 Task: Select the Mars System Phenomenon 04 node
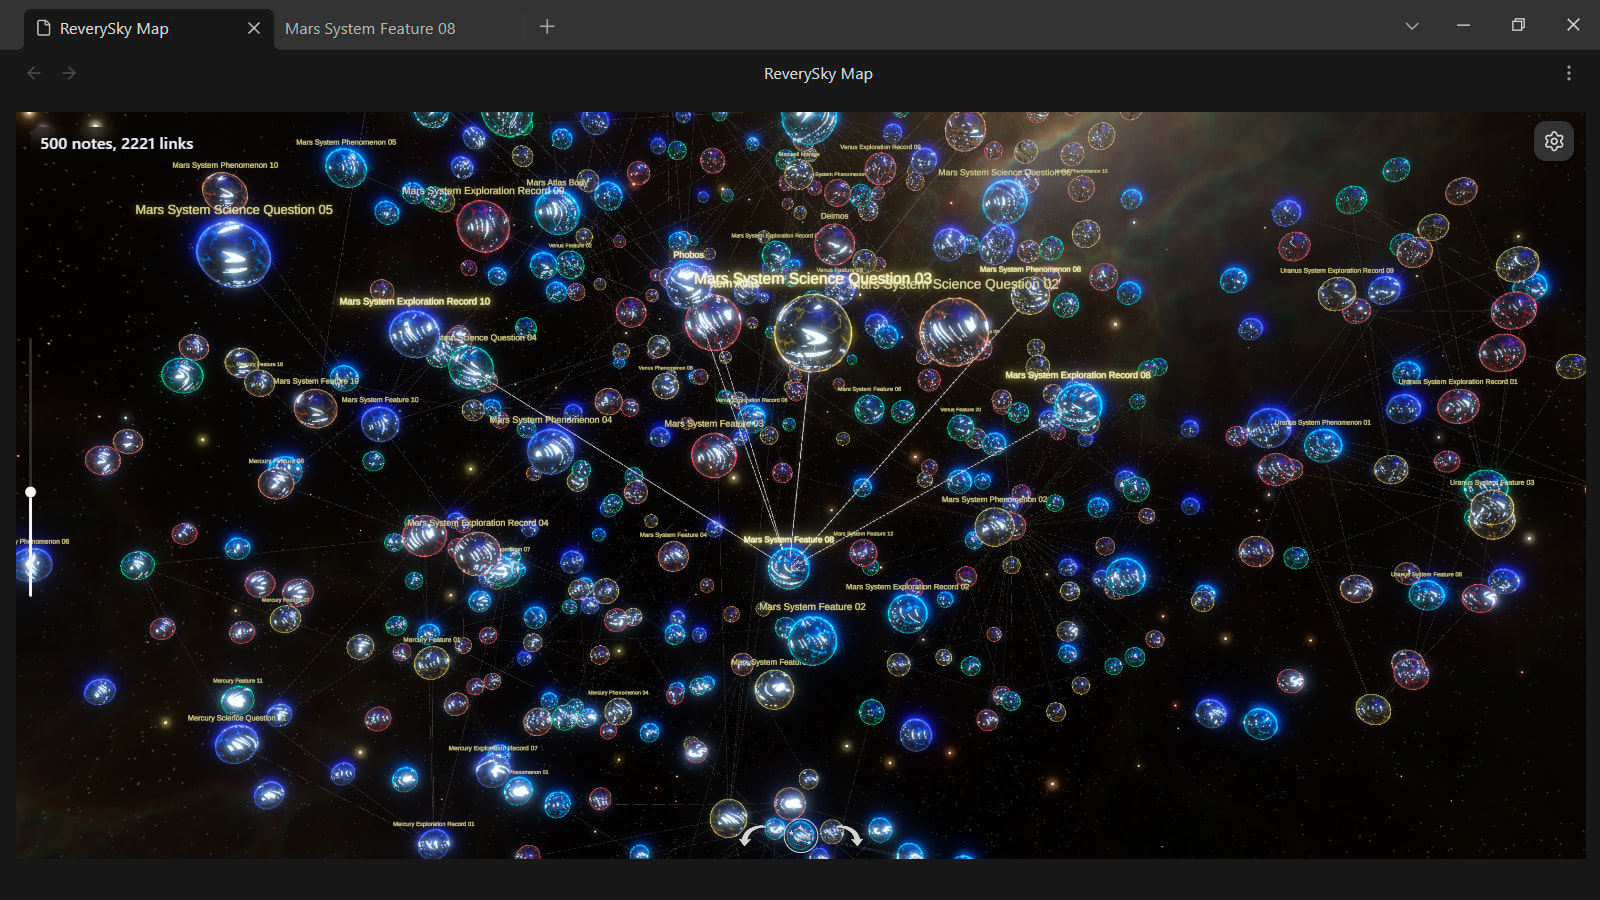pos(551,450)
